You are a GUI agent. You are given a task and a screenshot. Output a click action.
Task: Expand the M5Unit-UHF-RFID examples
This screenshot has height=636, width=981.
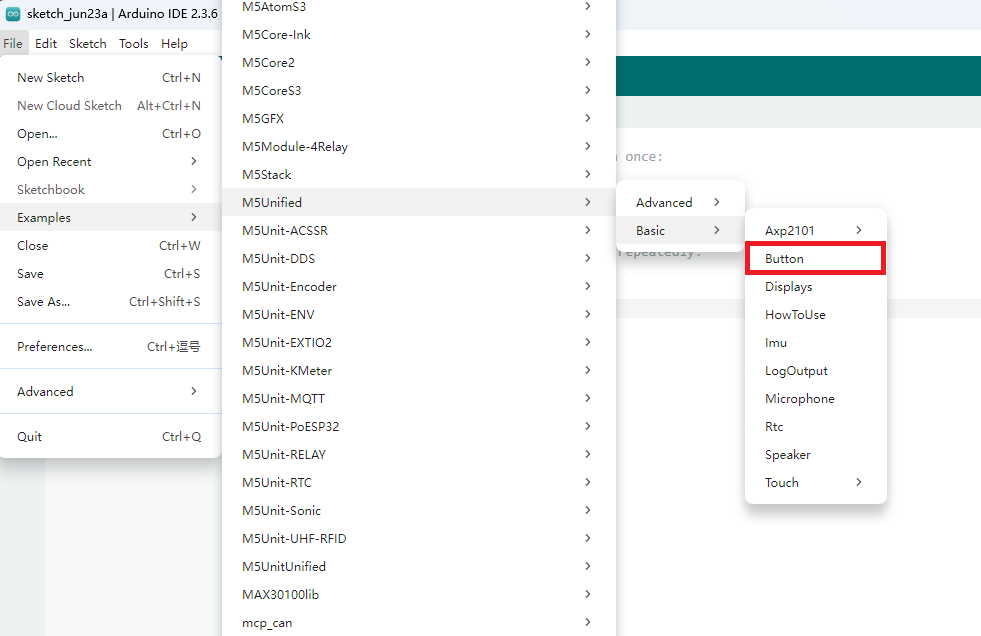click(x=419, y=538)
